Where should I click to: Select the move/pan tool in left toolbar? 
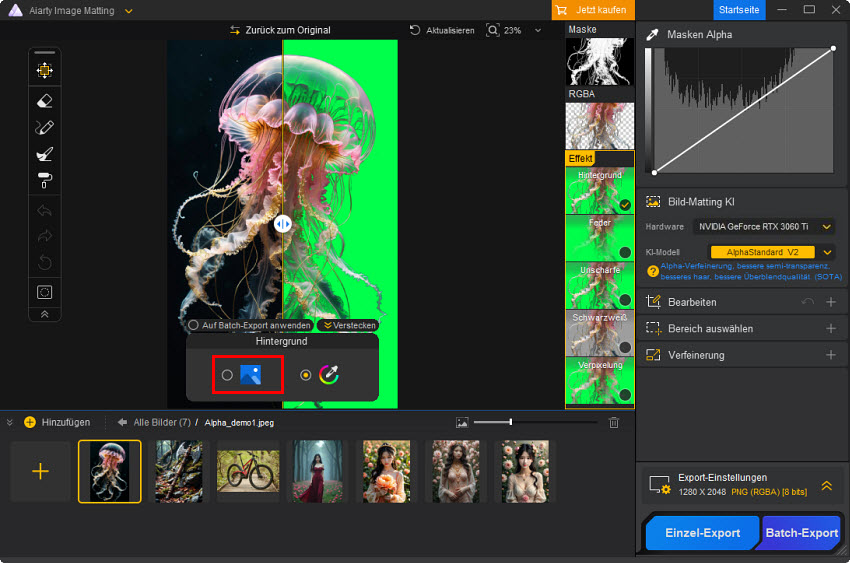point(44,70)
